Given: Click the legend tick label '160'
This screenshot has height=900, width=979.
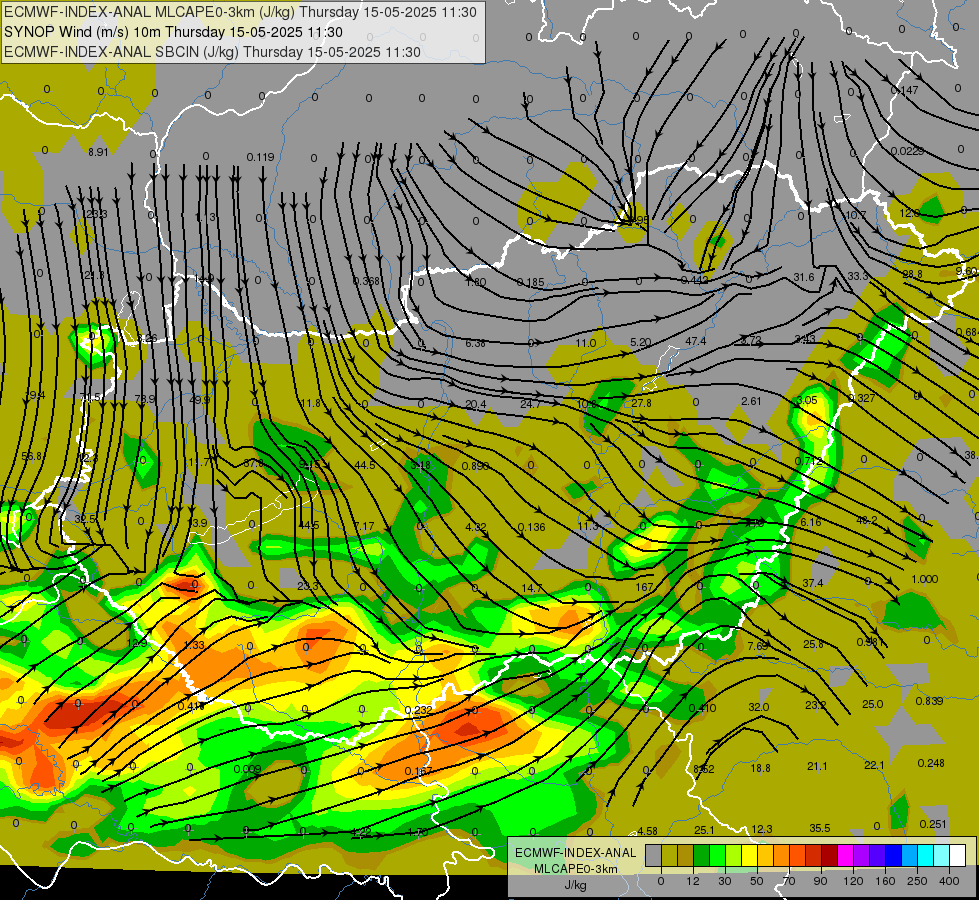Looking at the screenshot, I should click(885, 881).
